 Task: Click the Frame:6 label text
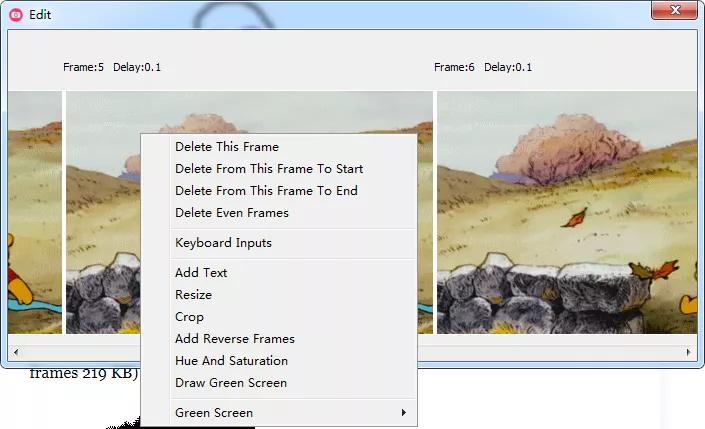tap(454, 67)
